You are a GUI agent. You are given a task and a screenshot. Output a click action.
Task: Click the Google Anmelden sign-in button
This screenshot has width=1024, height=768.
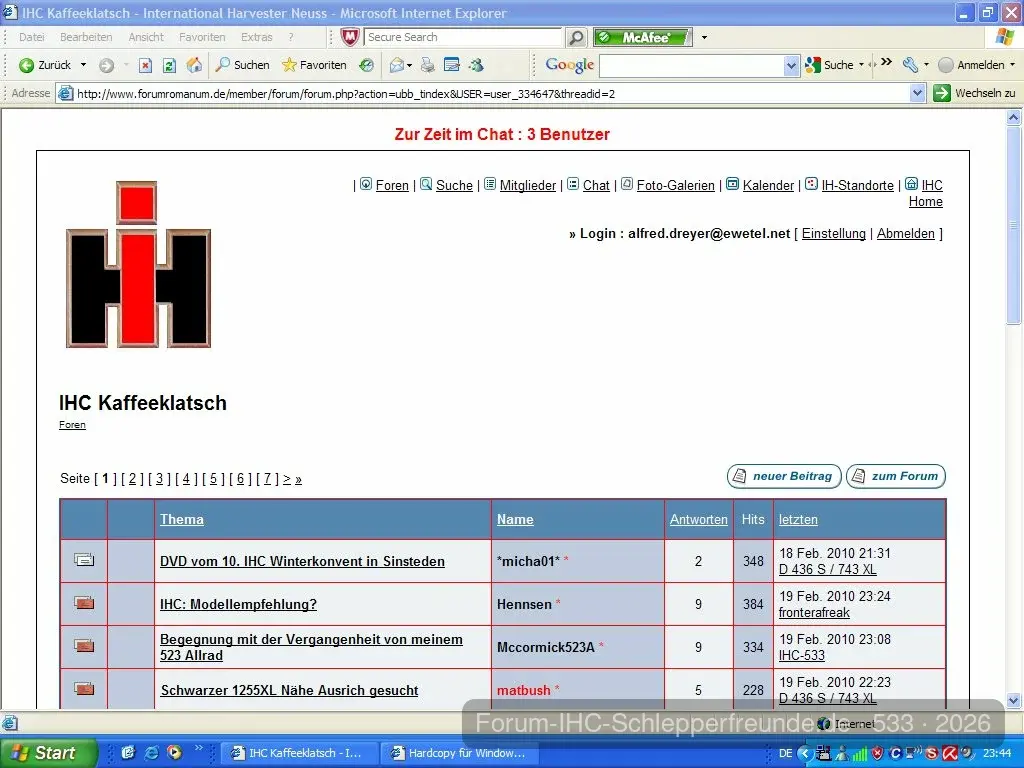[971, 65]
